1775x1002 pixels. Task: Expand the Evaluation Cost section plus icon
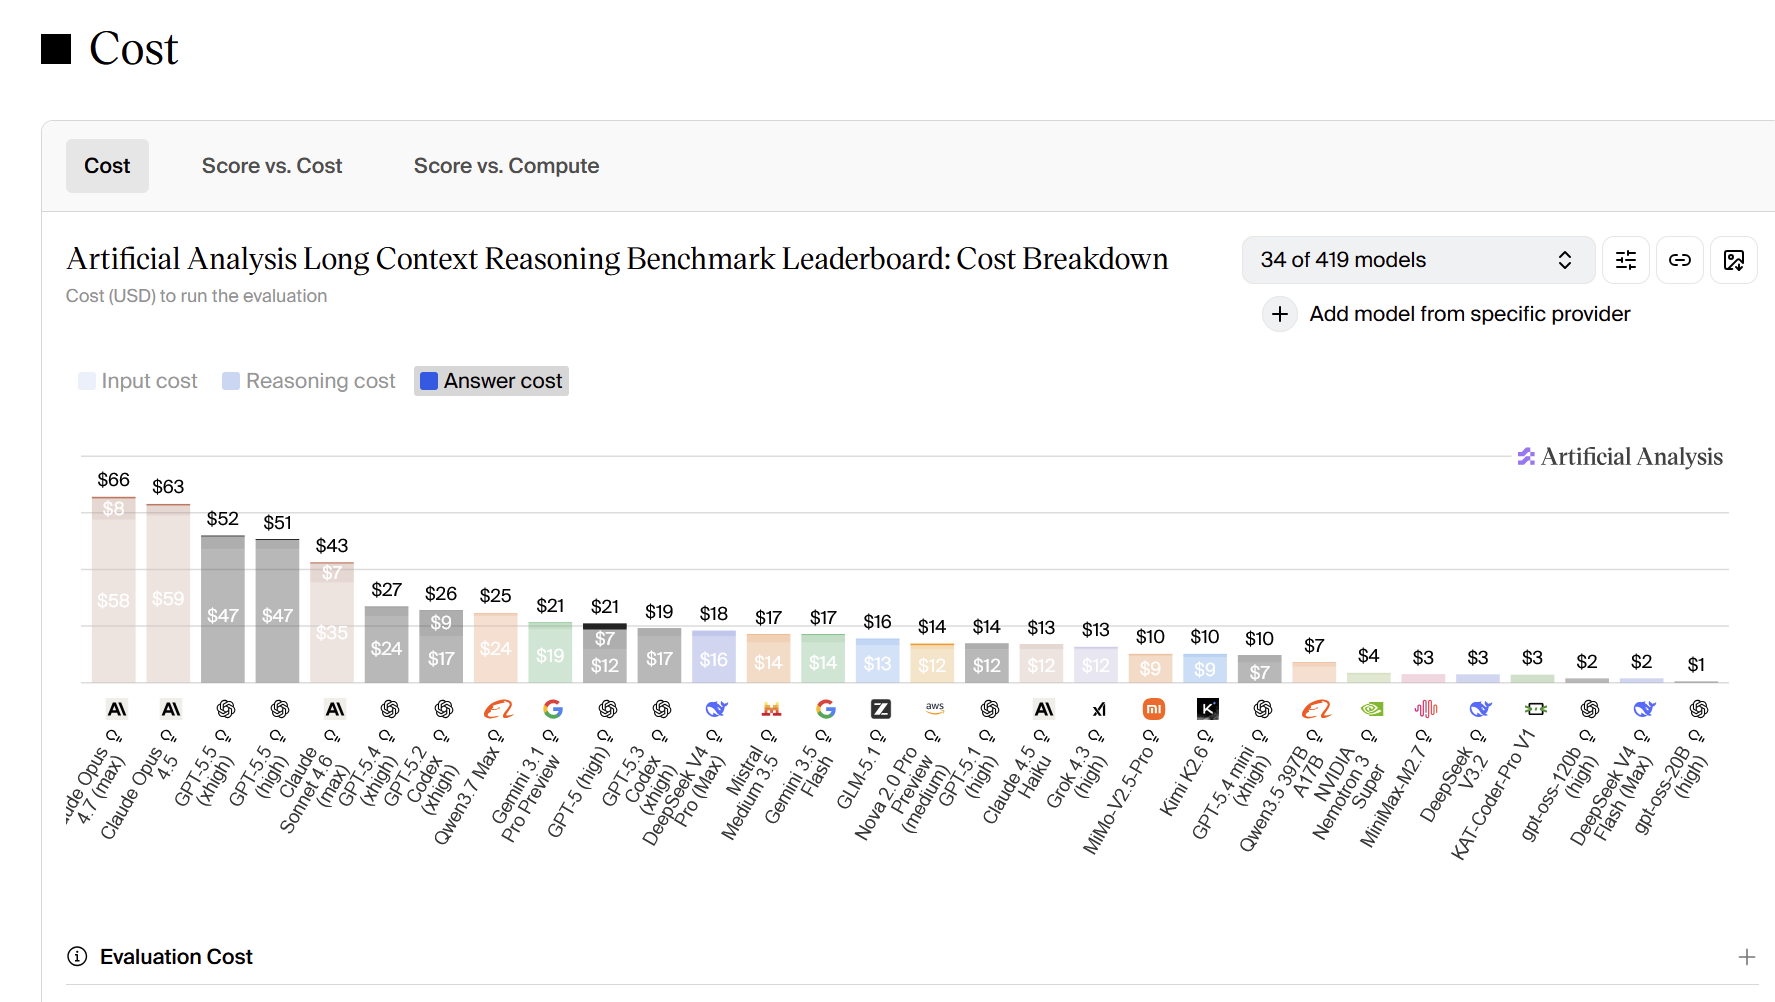[x=1747, y=957]
